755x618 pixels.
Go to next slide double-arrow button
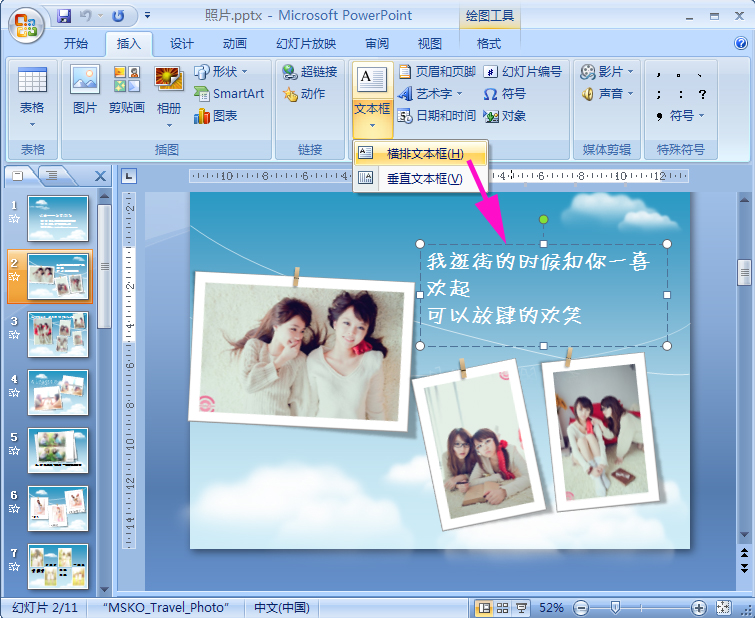click(744, 568)
